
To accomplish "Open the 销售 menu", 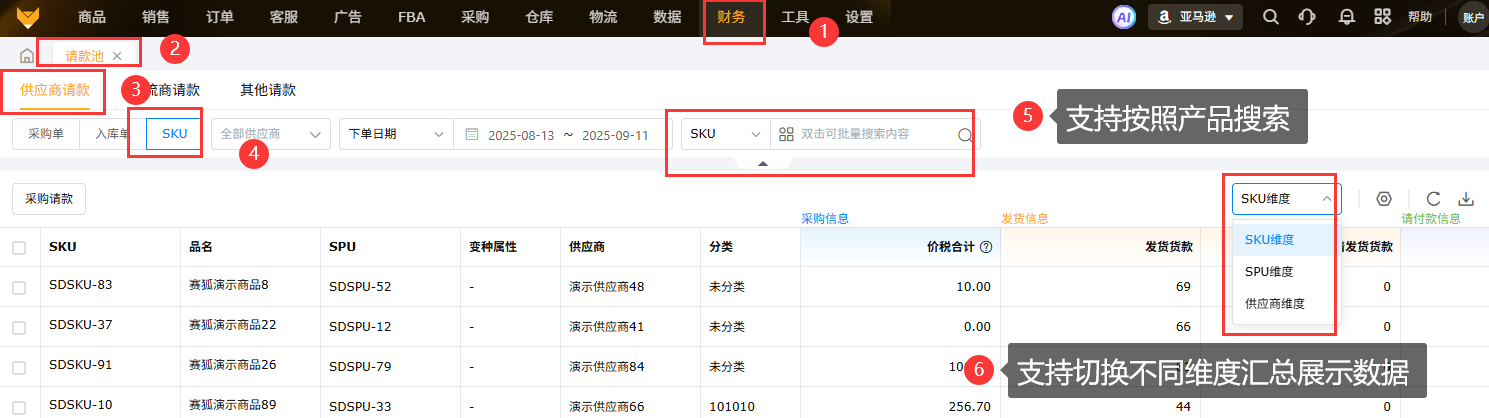I will pos(156,17).
